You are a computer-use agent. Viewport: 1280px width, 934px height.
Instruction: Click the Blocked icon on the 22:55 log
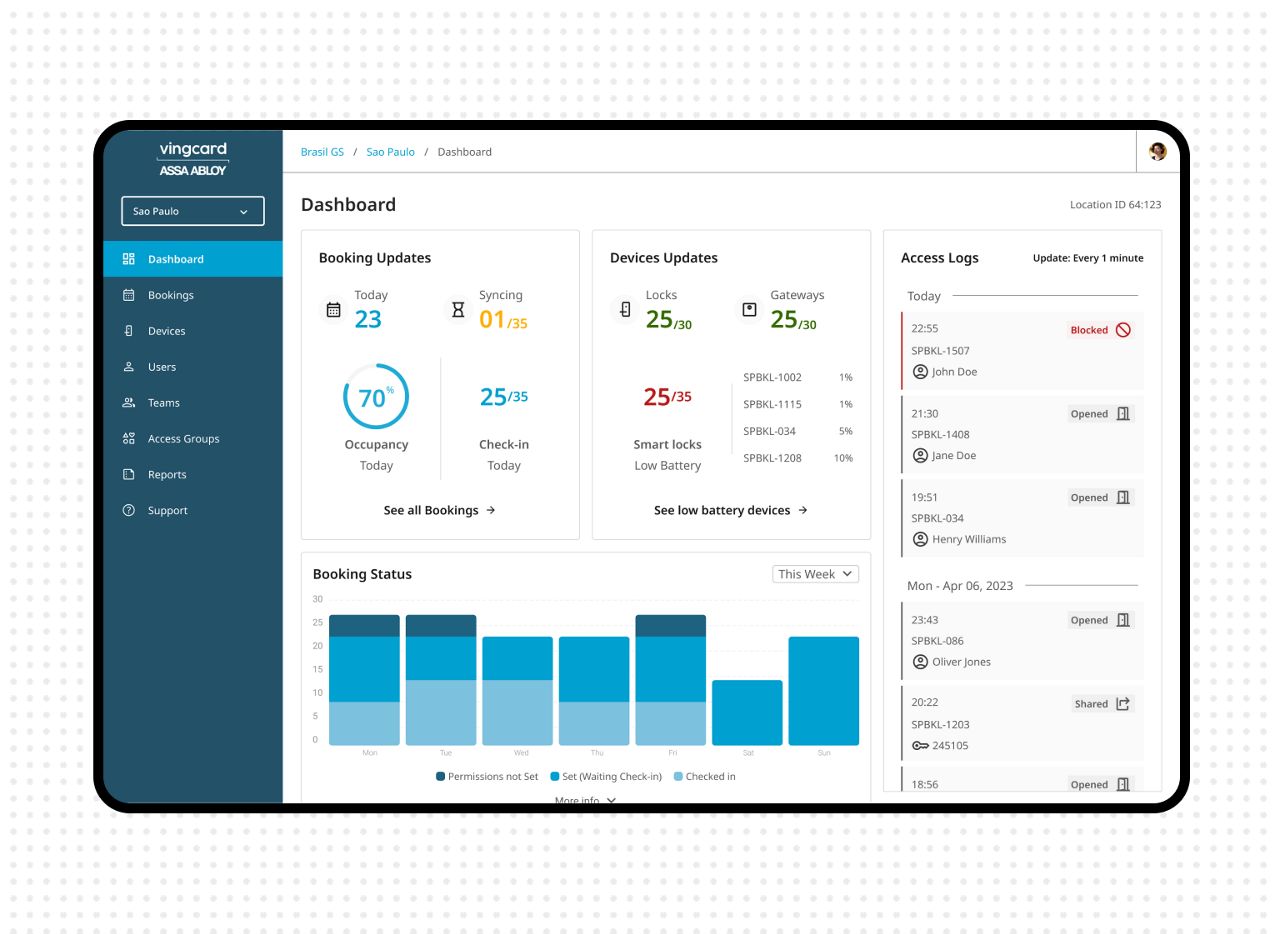point(1123,330)
